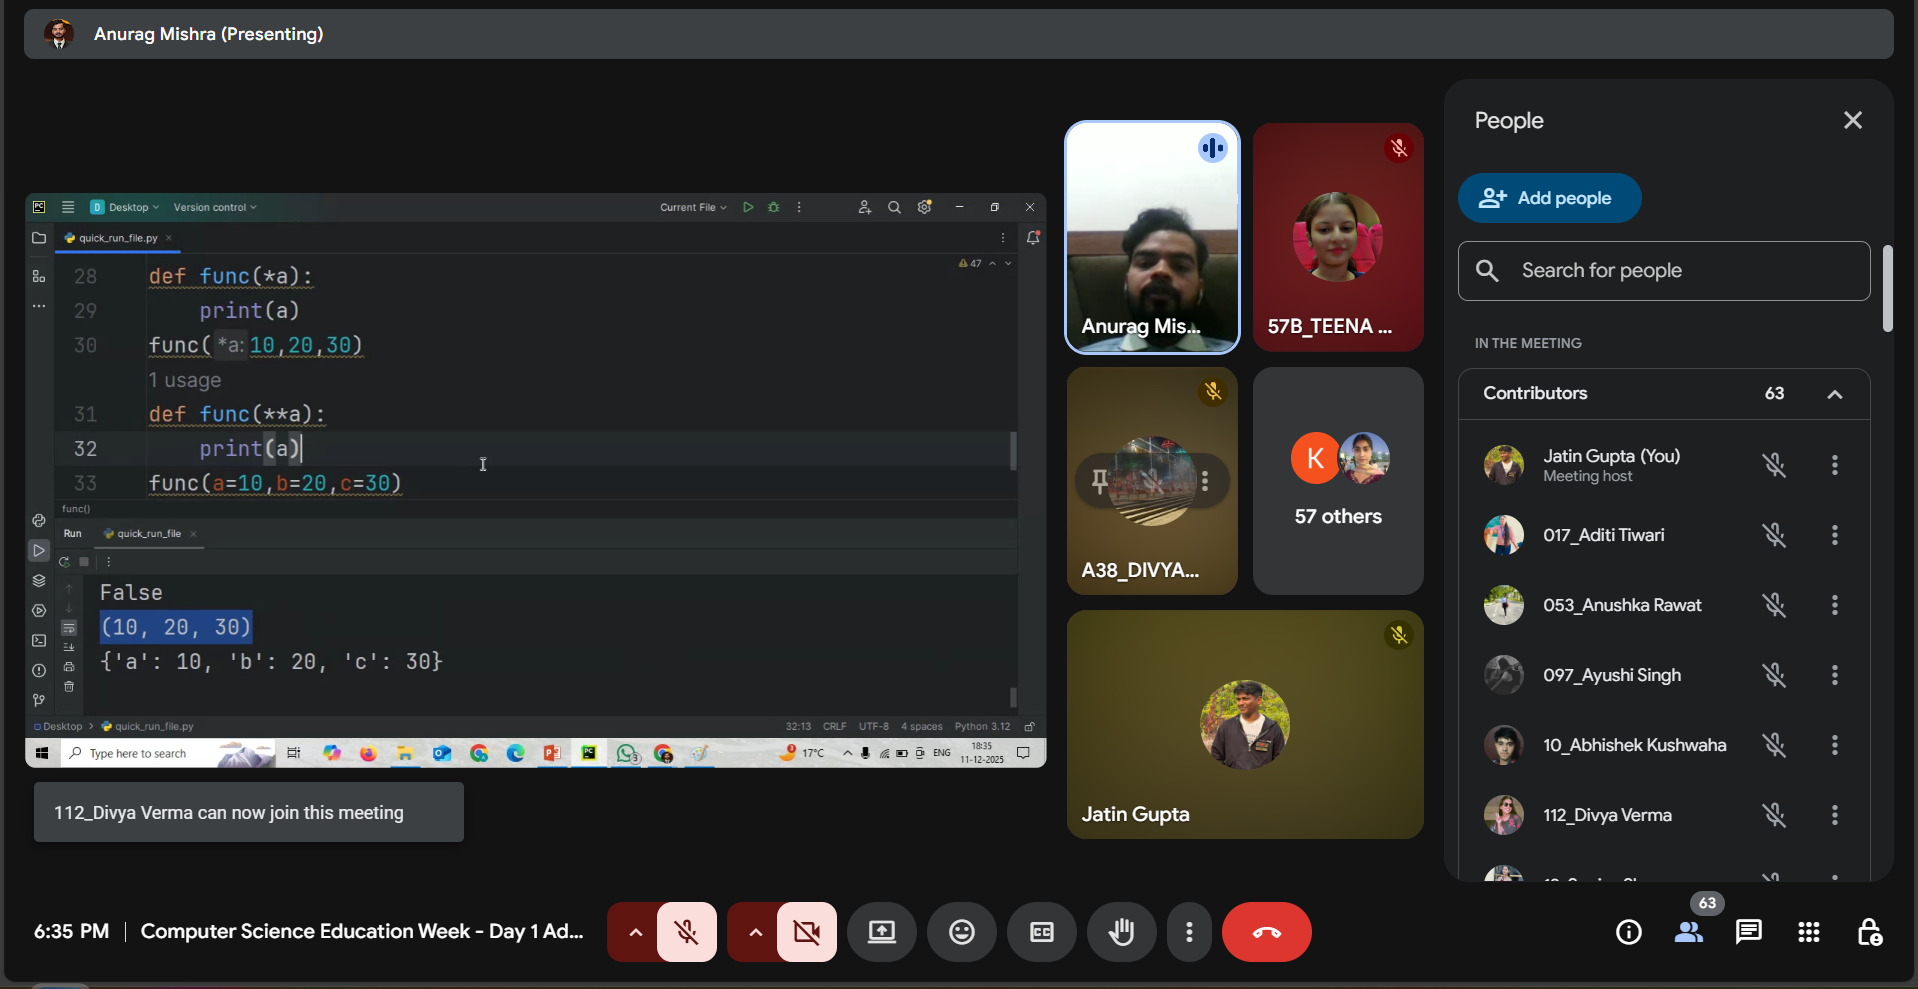Click the Present now screen share icon
The image size is (1918, 989).
[881, 932]
